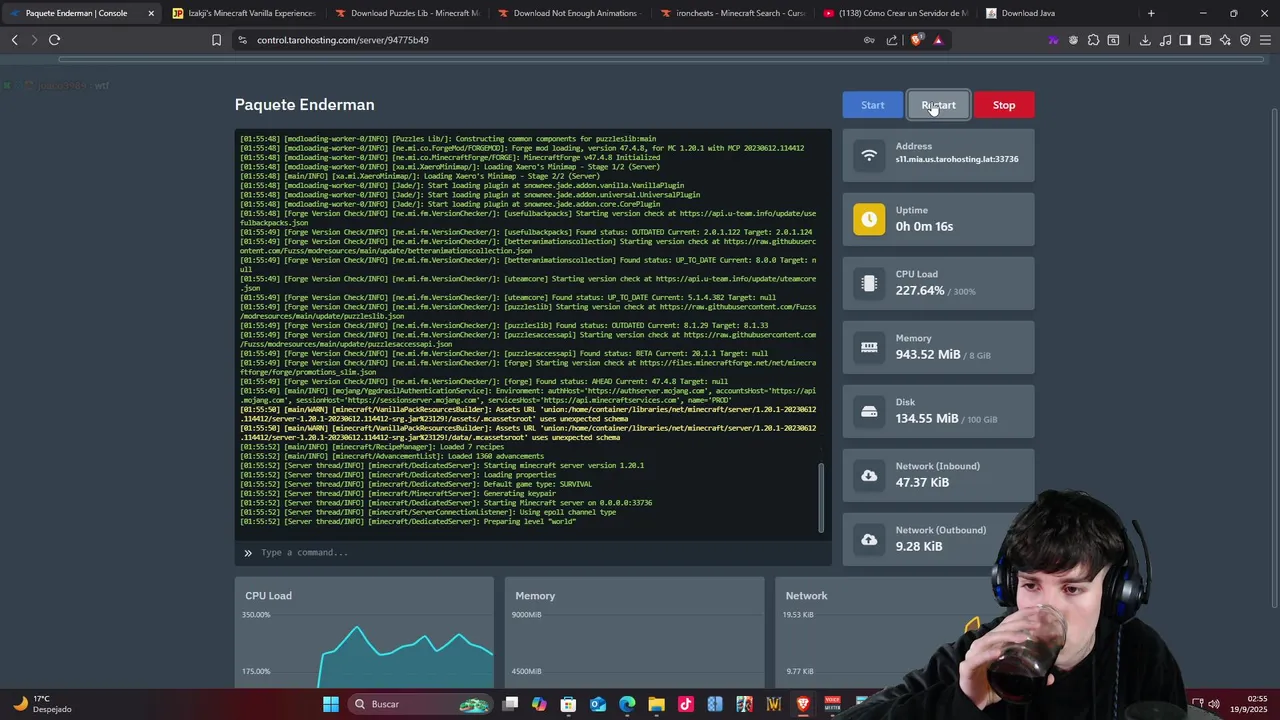Close the Paquete Enderman Console tab
Screen dimensions: 1280x720
tap(151, 13)
